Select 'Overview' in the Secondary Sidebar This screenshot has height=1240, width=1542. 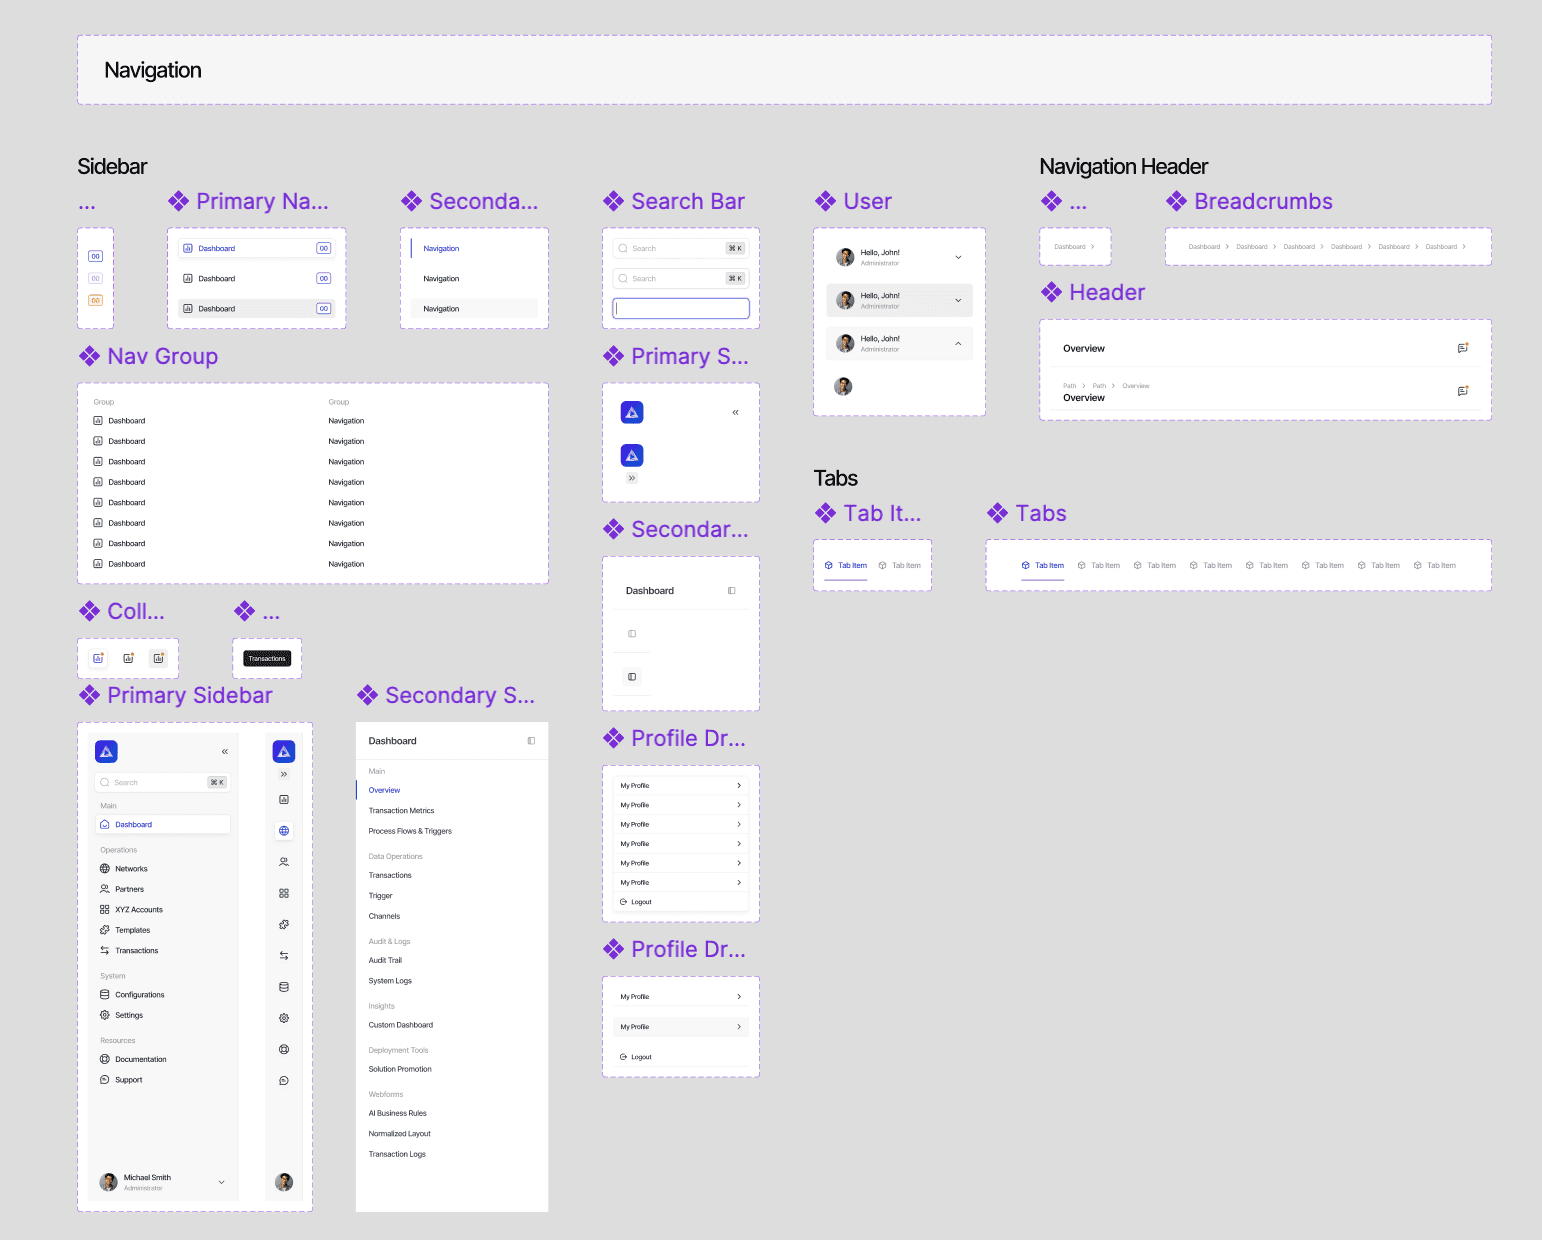(384, 790)
